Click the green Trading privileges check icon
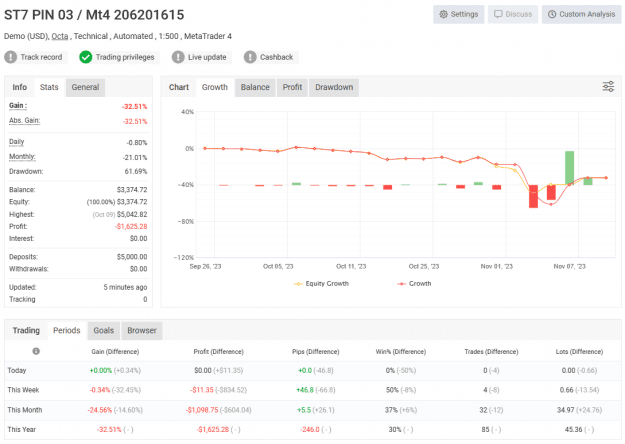 pyautogui.click(x=85, y=57)
